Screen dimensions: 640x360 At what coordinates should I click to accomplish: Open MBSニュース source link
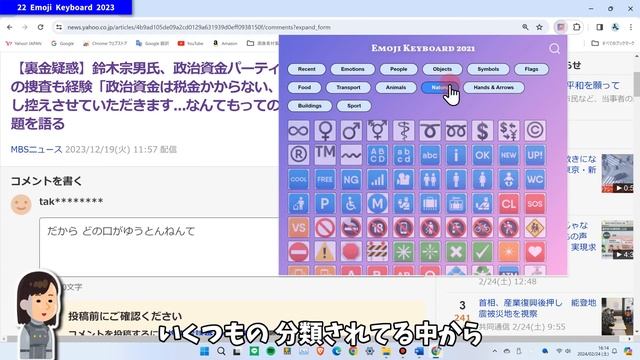[x=36, y=149]
